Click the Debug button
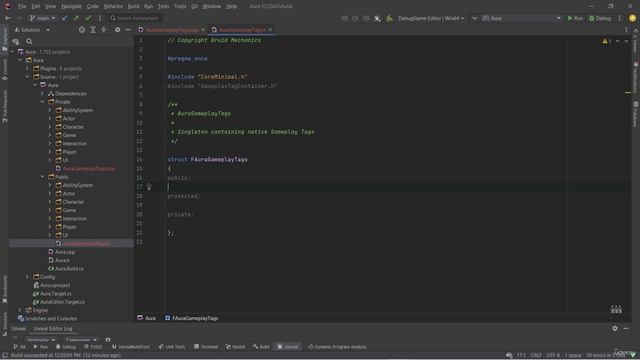The width and height of the screenshot is (640, 360). 600,18
